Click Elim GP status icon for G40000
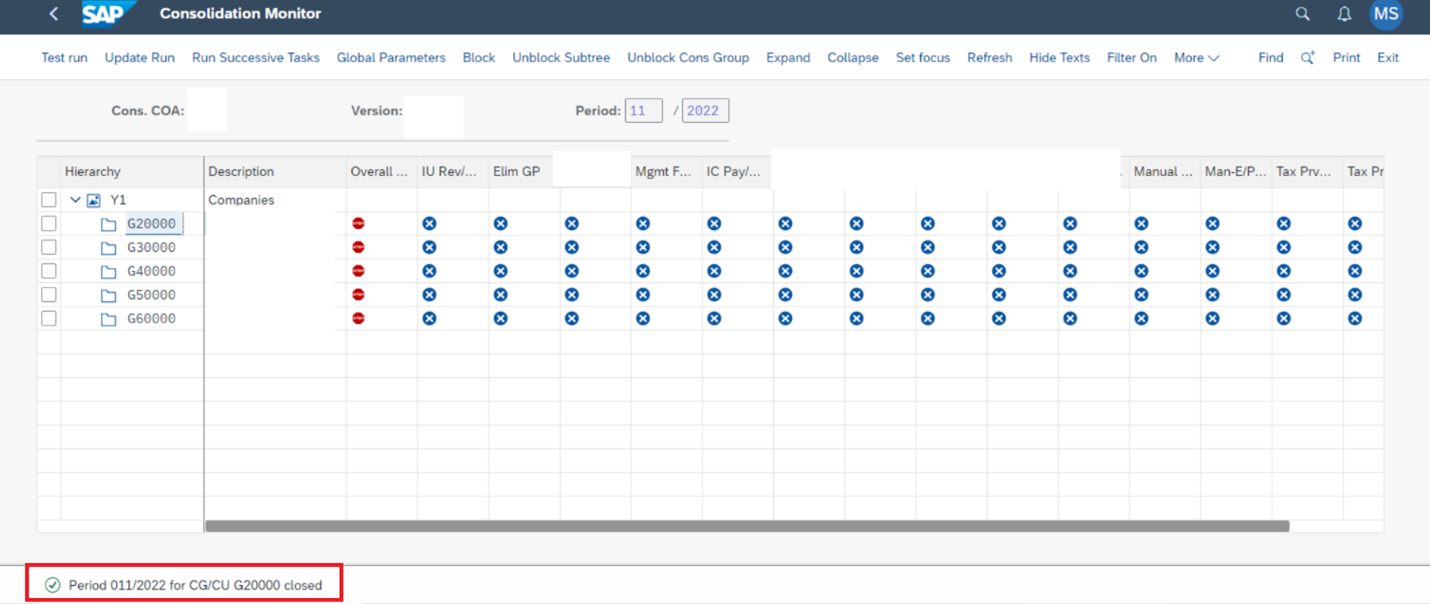The image size is (1430, 604). point(500,271)
